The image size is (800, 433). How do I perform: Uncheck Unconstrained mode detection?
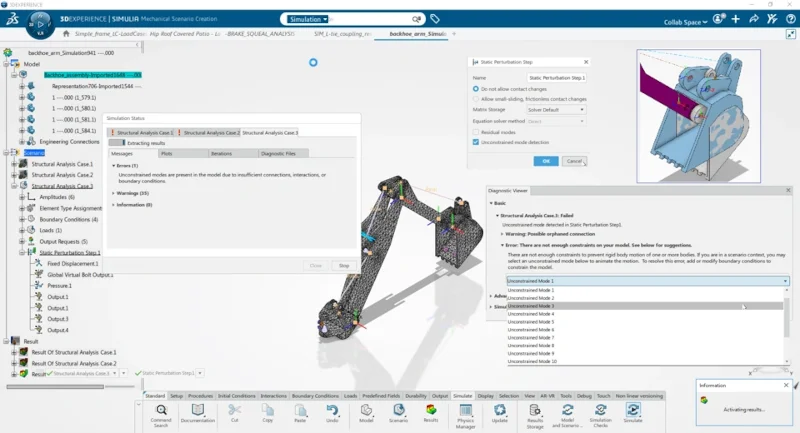click(x=476, y=142)
